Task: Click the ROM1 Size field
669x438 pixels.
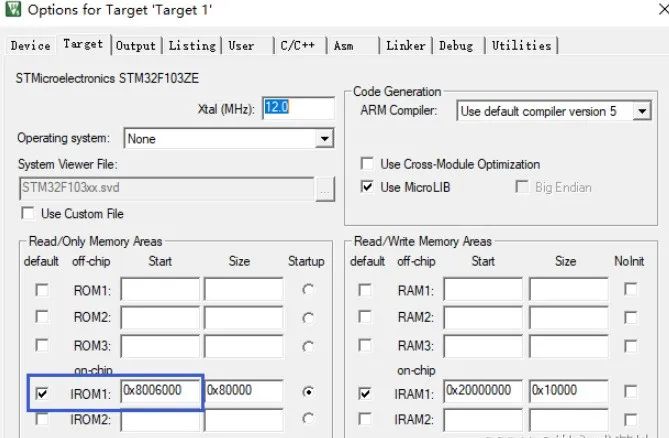Action: [244, 289]
